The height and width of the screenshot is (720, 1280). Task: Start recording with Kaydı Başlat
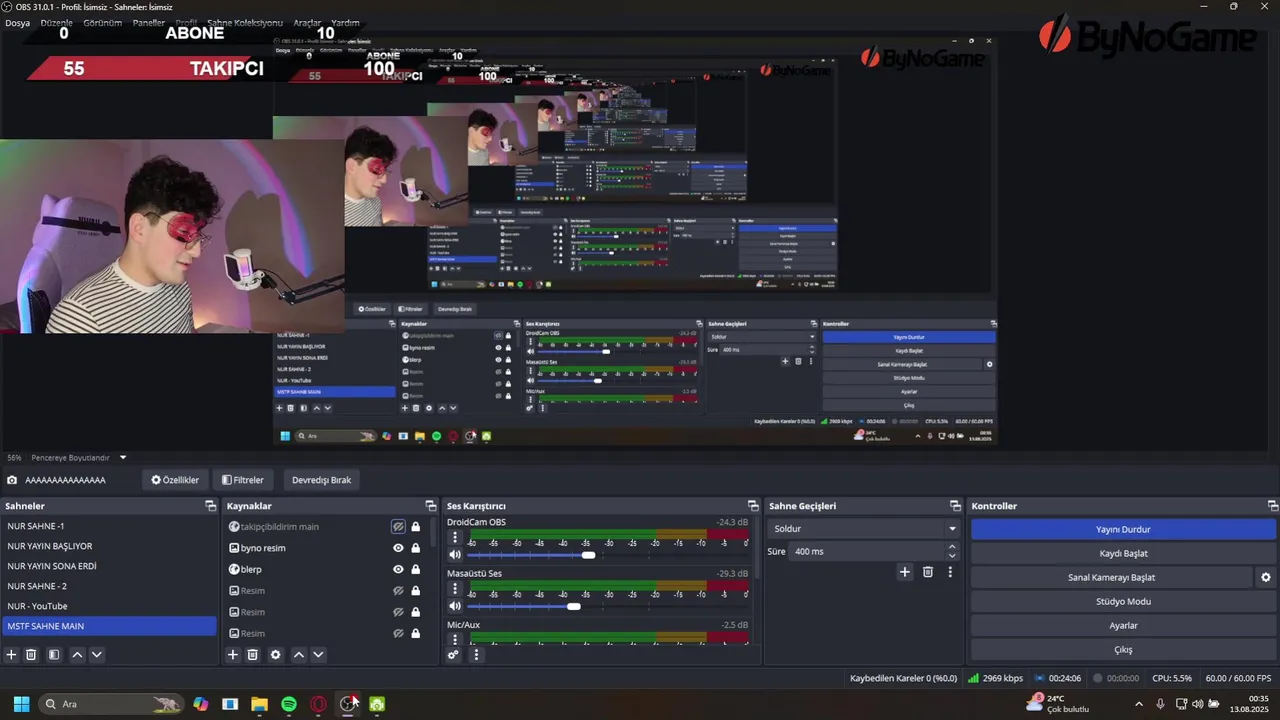(x=1123, y=553)
